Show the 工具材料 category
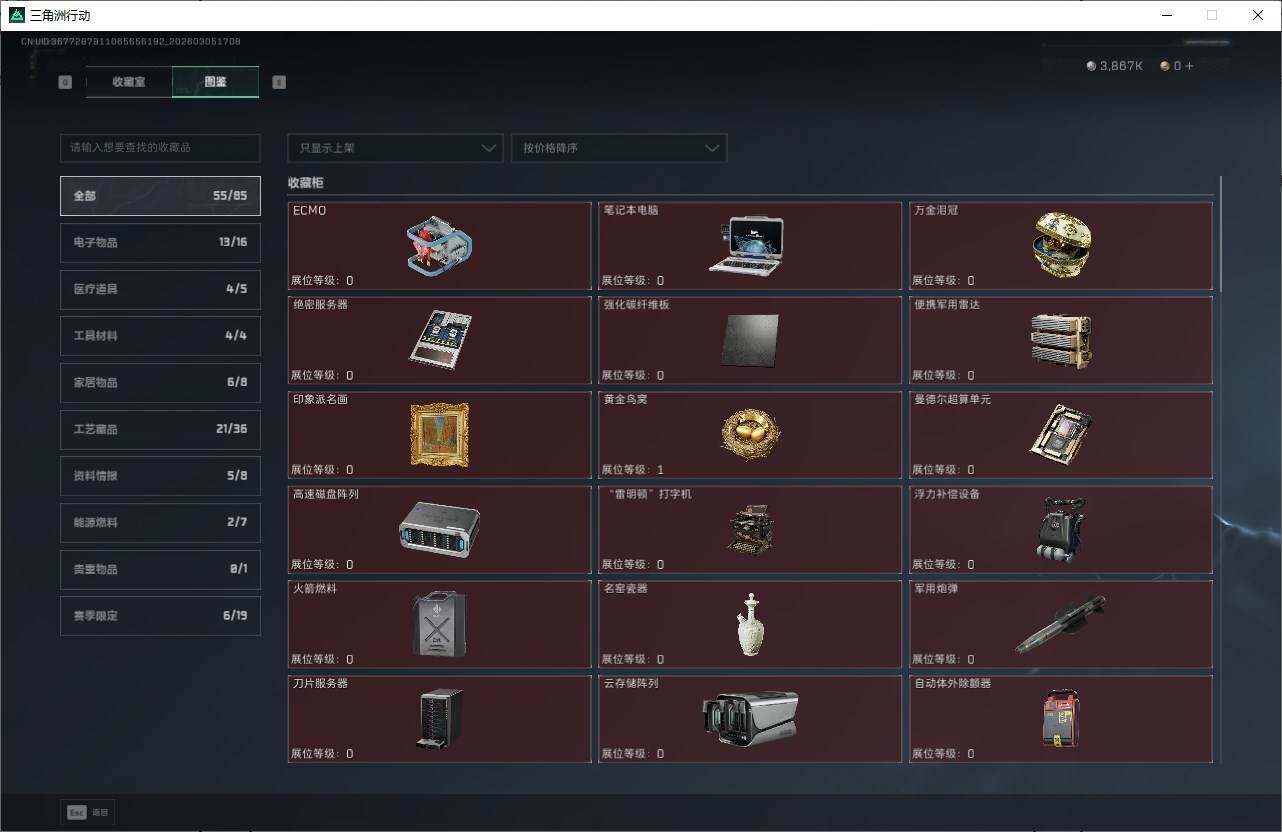 pos(160,336)
